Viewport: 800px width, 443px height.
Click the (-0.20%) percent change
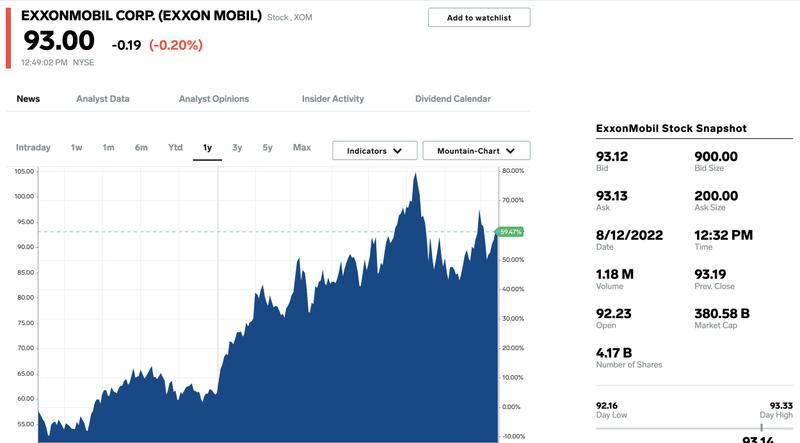pos(176,45)
